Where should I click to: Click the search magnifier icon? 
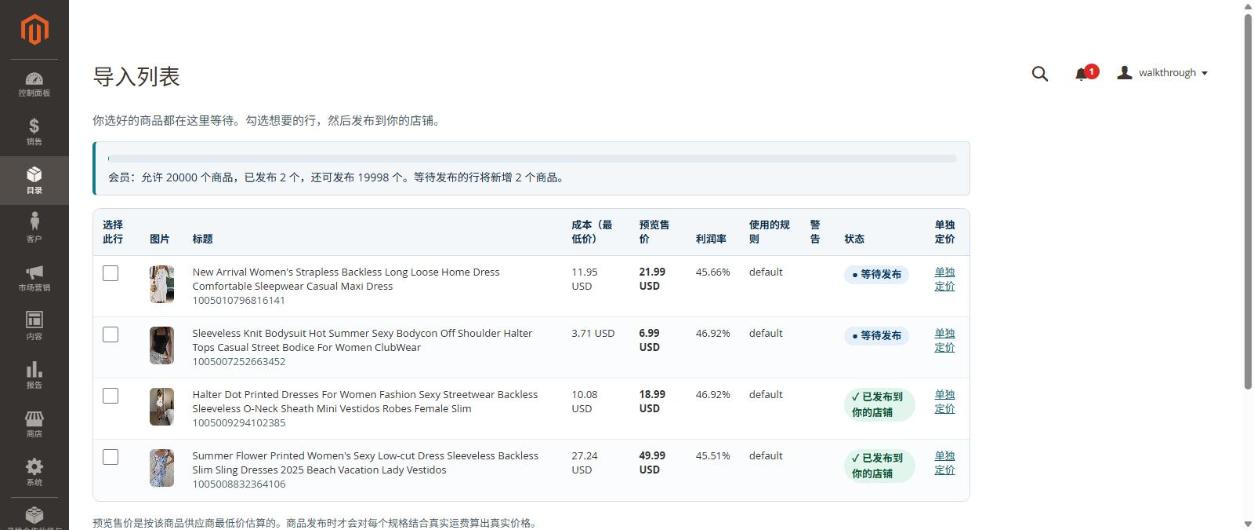tap(1040, 73)
